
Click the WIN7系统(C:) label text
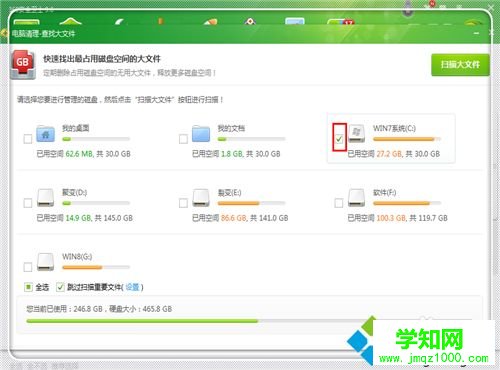[x=394, y=128]
